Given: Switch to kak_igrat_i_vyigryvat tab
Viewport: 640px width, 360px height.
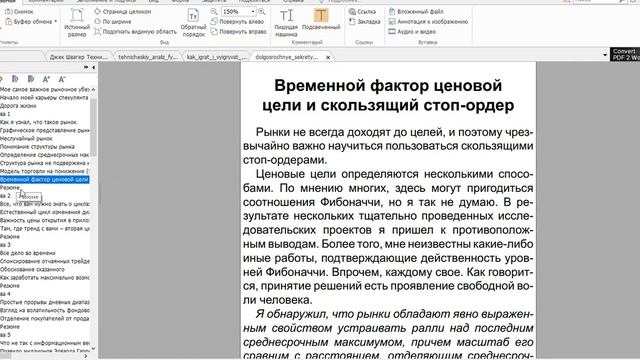Looking at the screenshot, I should (216, 57).
